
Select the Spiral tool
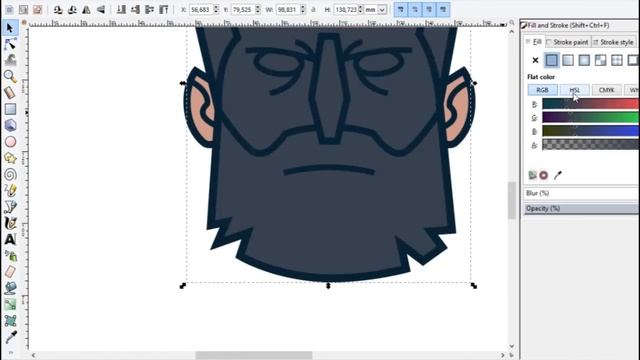click(10, 174)
